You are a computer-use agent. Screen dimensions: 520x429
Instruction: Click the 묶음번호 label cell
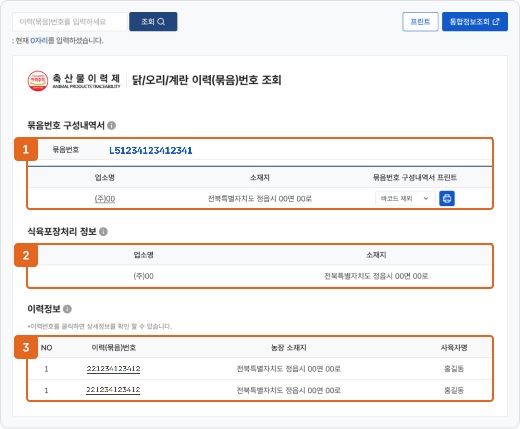click(x=66, y=149)
